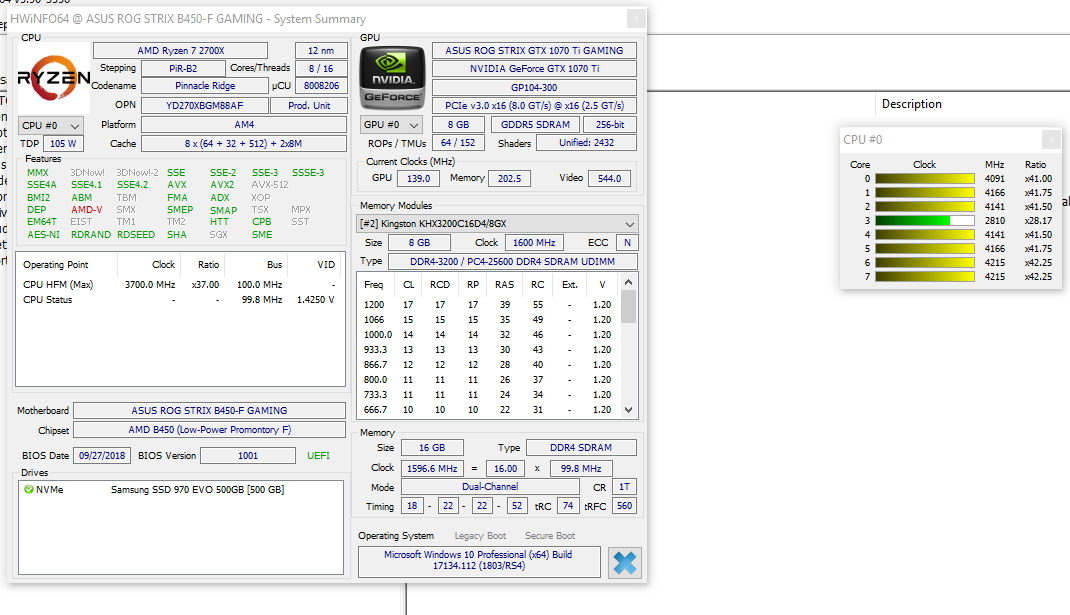Select Core 3 green clock bar

[x=925, y=220]
